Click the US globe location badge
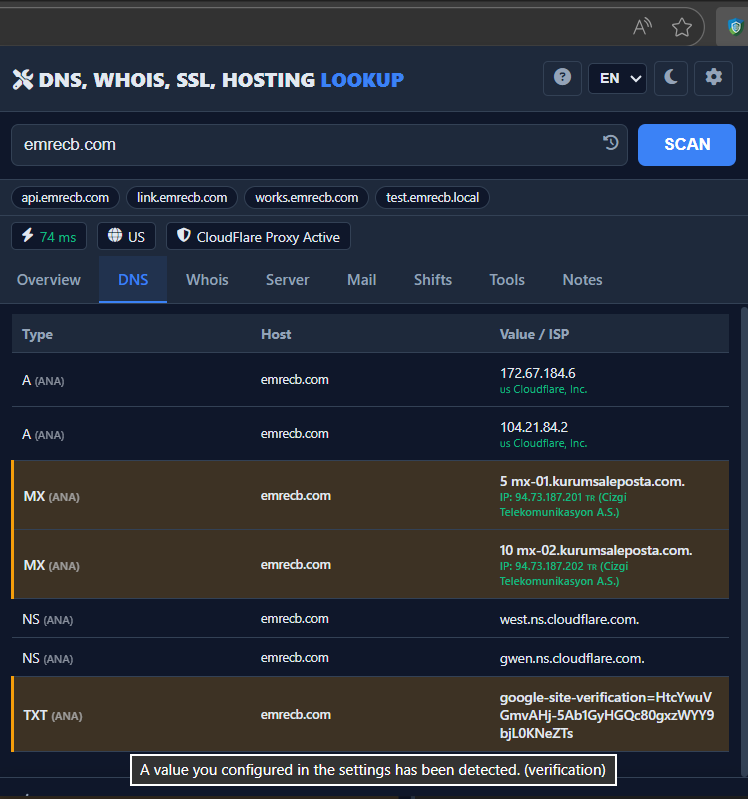Image resolution: width=748 pixels, height=799 pixels. (x=126, y=237)
